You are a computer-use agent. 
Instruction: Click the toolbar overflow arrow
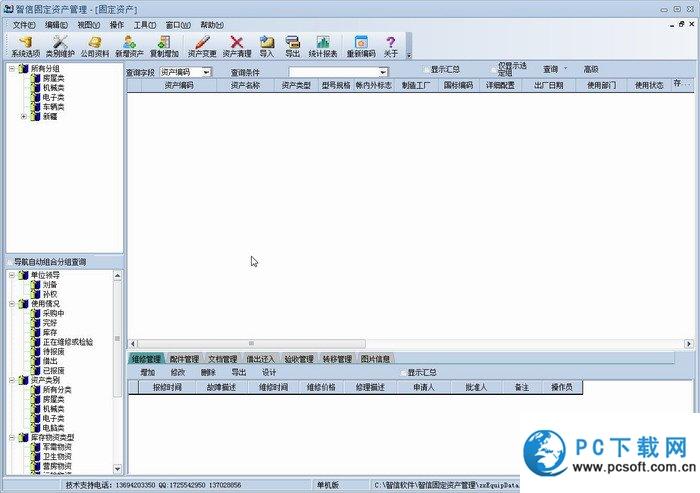408,55
